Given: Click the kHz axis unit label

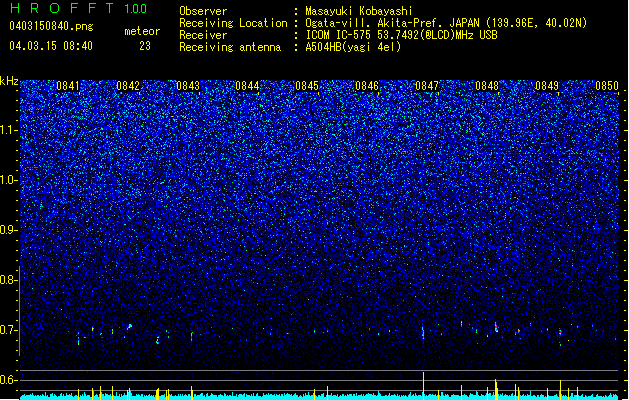Looking at the screenshot, I should tap(9, 81).
